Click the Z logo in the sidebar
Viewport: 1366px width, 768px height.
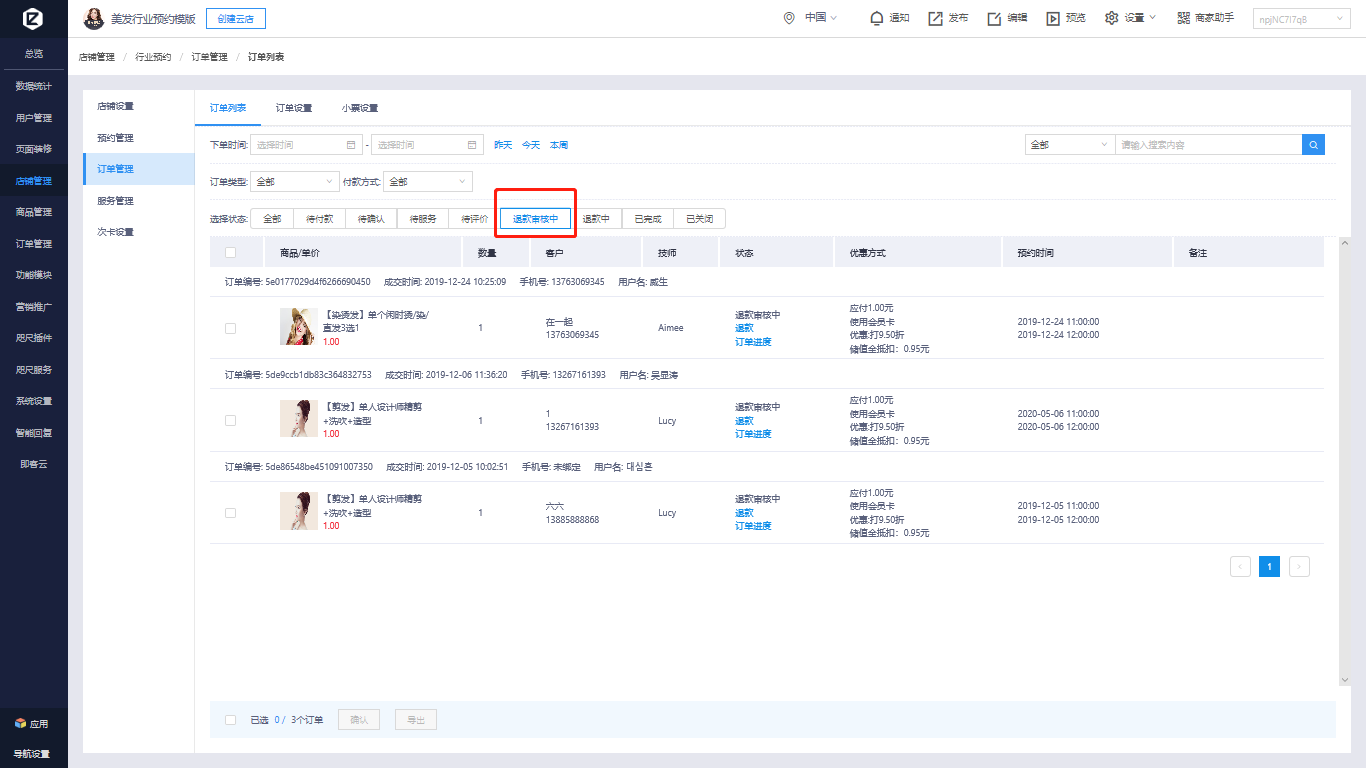[33, 19]
